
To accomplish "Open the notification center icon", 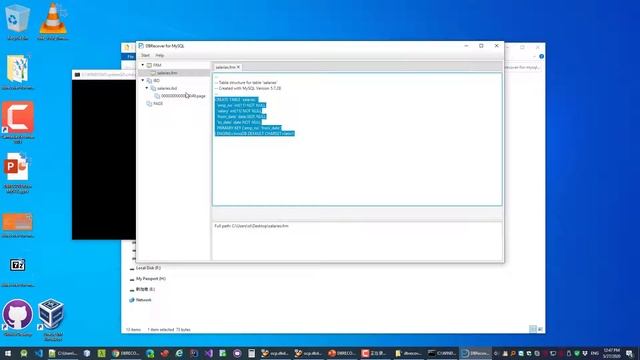I will pos(630,353).
